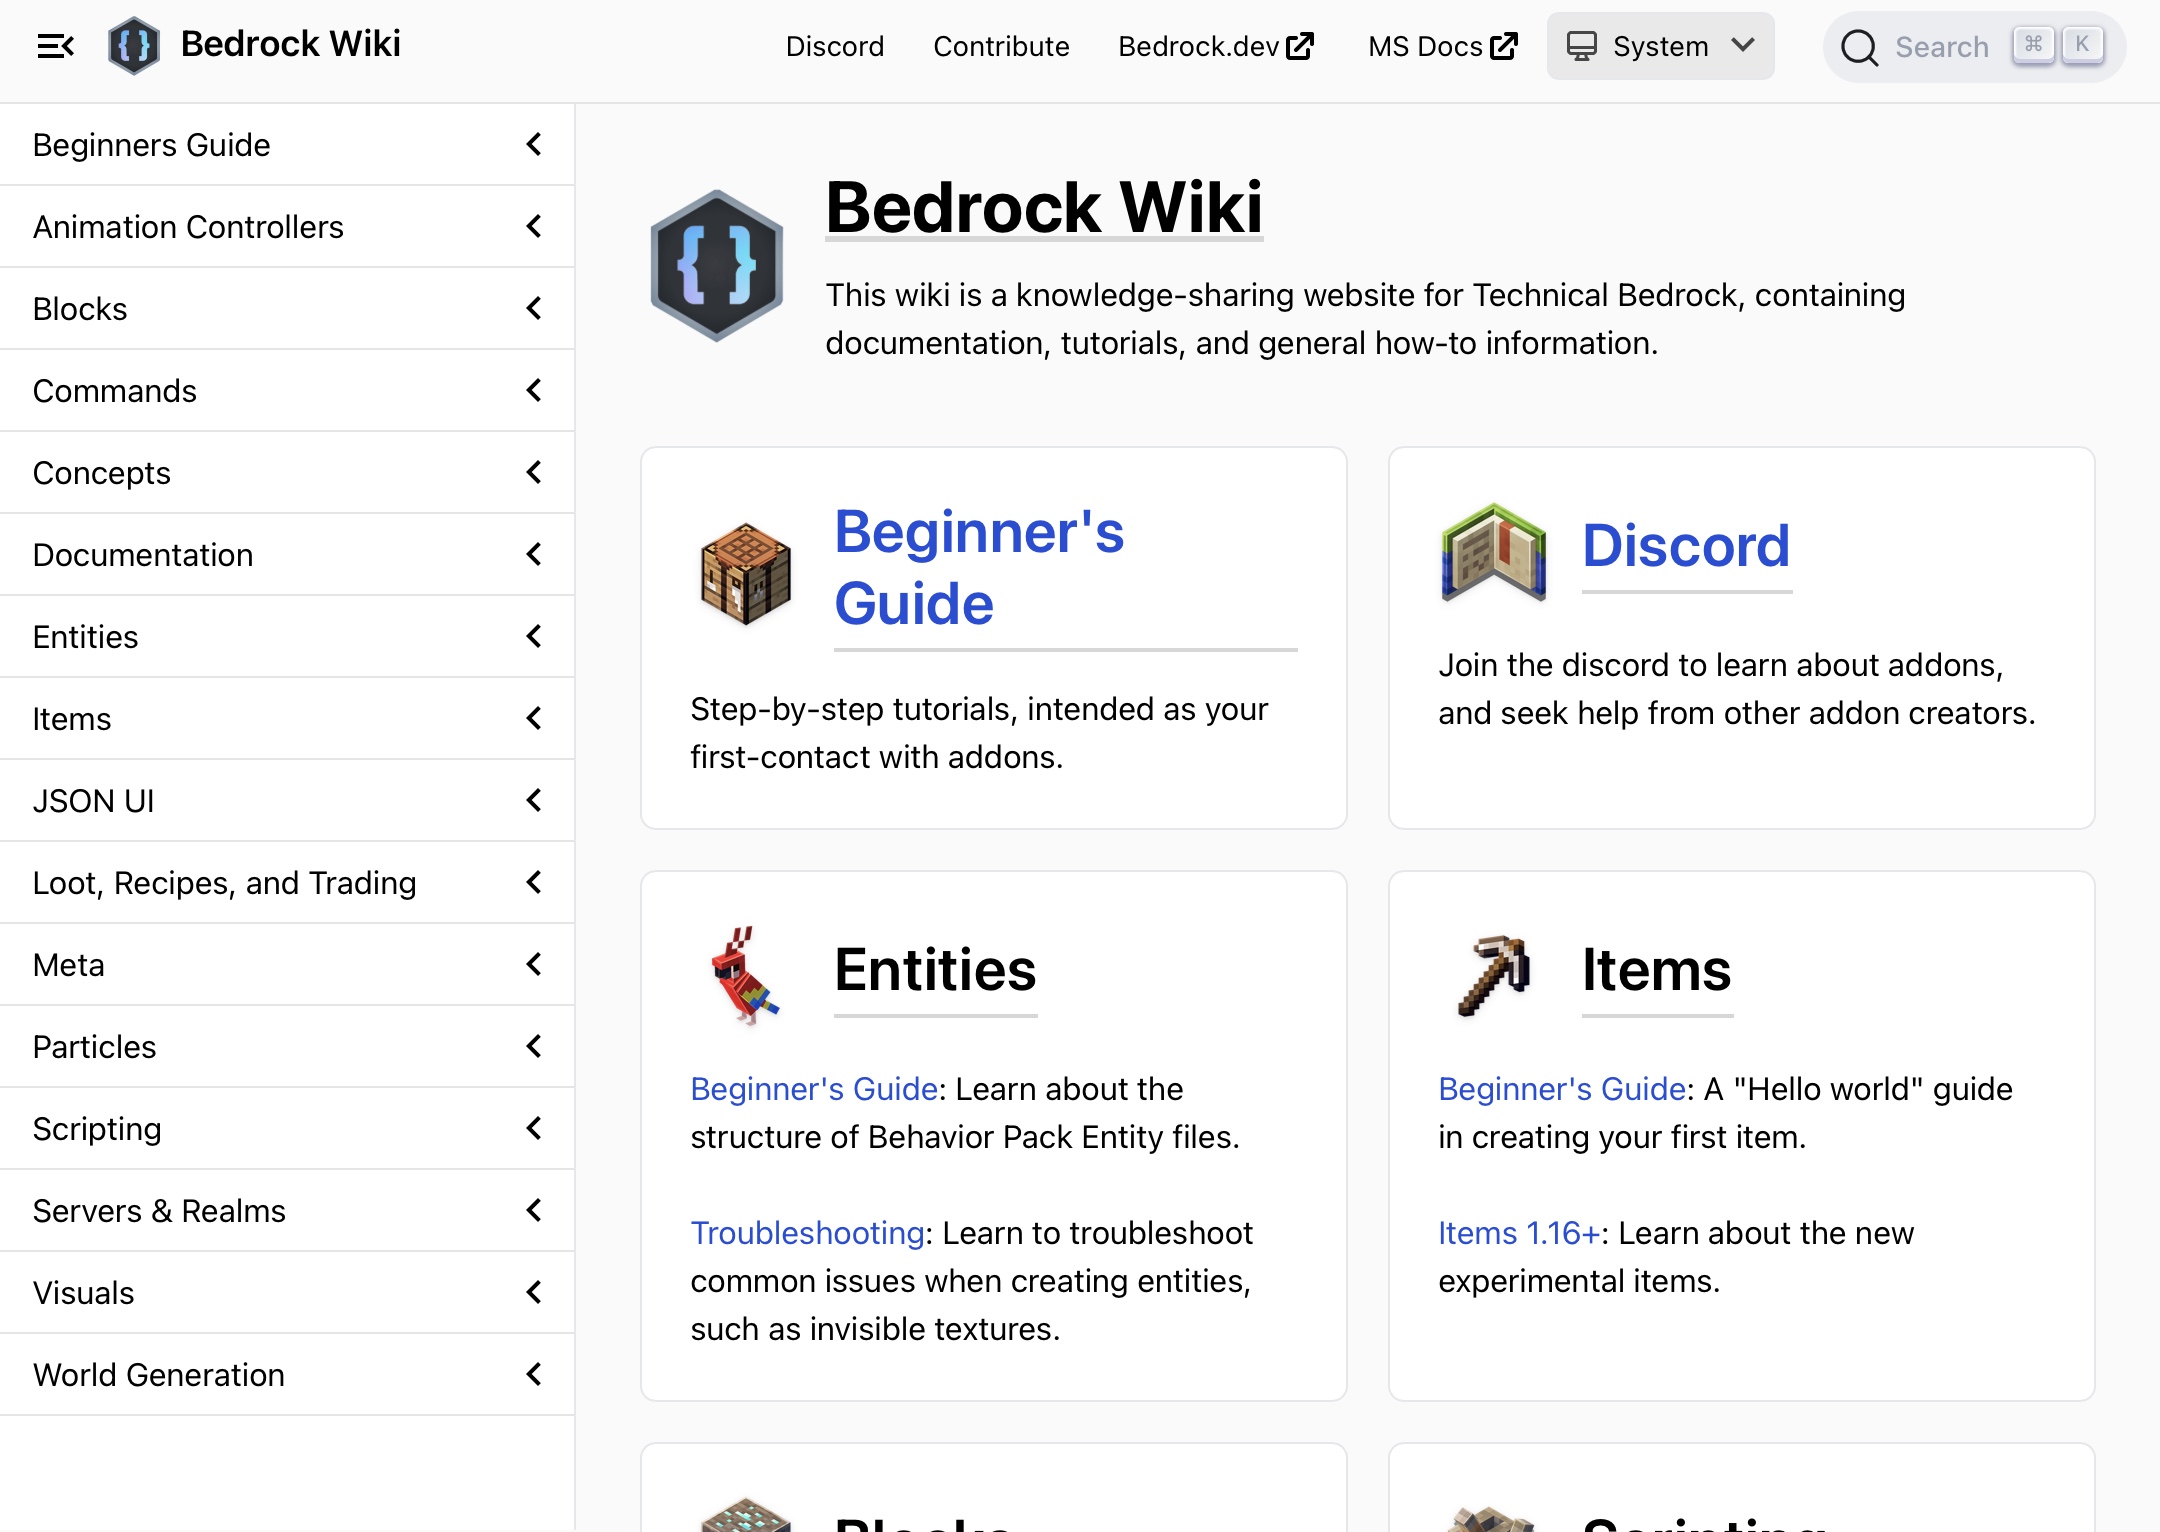Open the System theme dropdown

[1660, 46]
